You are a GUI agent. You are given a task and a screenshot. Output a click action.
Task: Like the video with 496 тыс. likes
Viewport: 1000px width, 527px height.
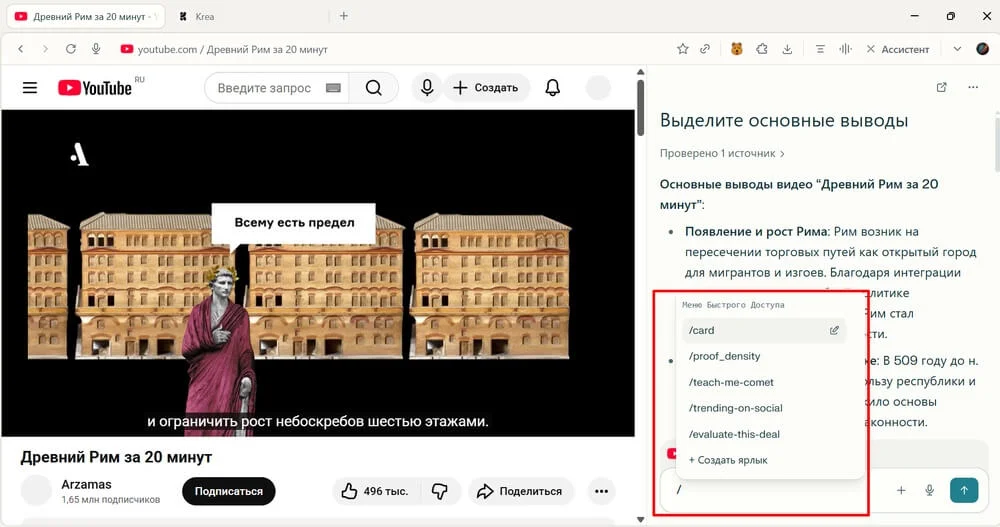tap(374, 491)
